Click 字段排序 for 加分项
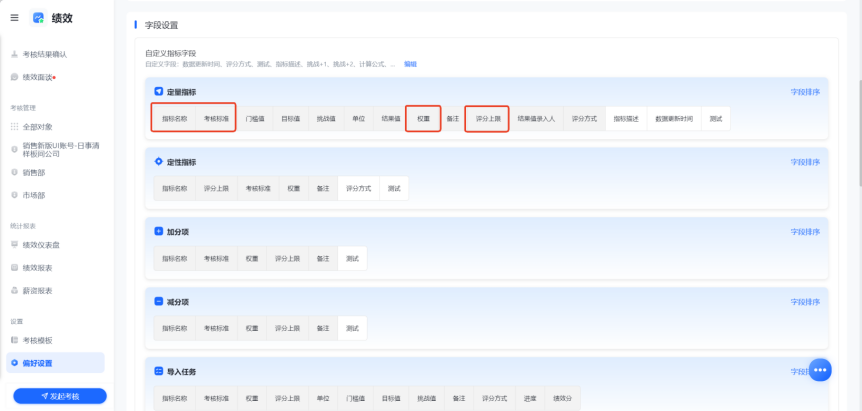Screen dimensions: 862x411 click(805, 232)
